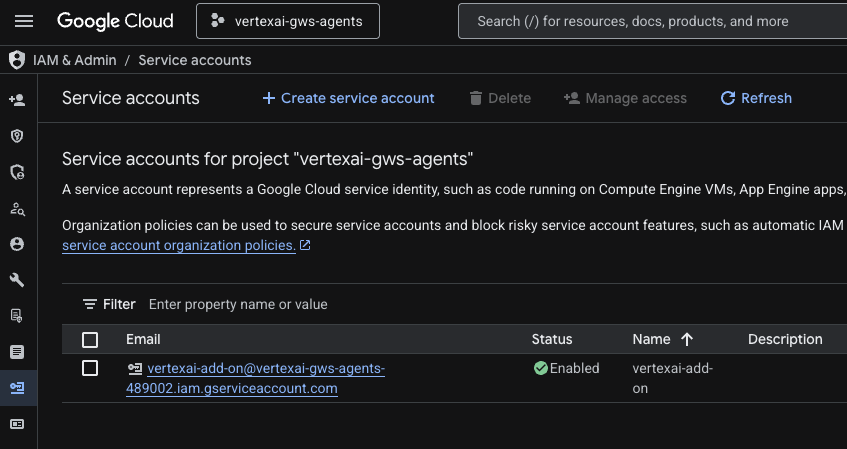Click the Email column header
Screen dimensions: 847x449
point(143,339)
